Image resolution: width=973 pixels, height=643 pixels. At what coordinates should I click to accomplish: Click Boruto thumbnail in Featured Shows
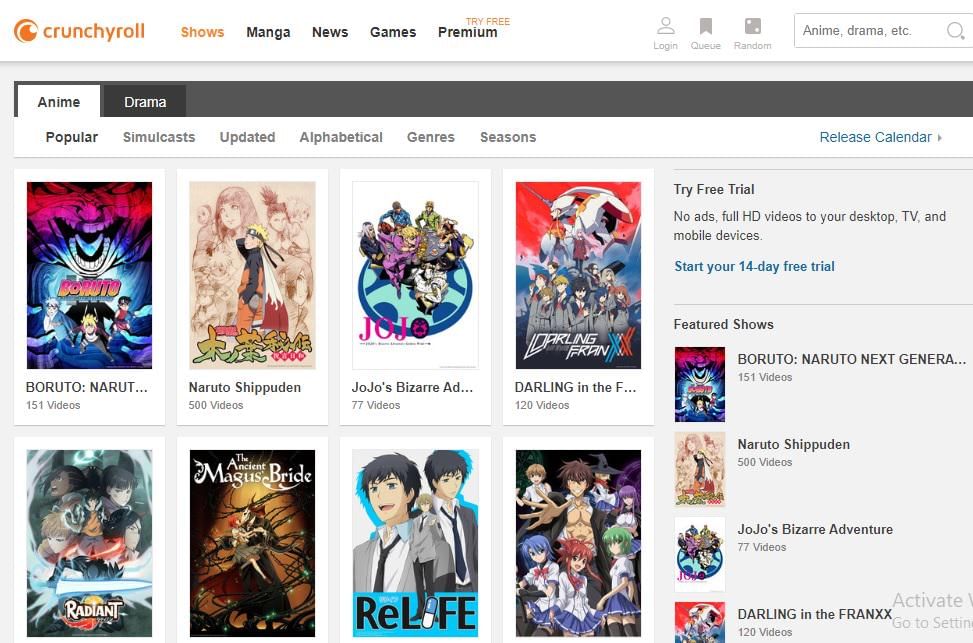coord(699,384)
